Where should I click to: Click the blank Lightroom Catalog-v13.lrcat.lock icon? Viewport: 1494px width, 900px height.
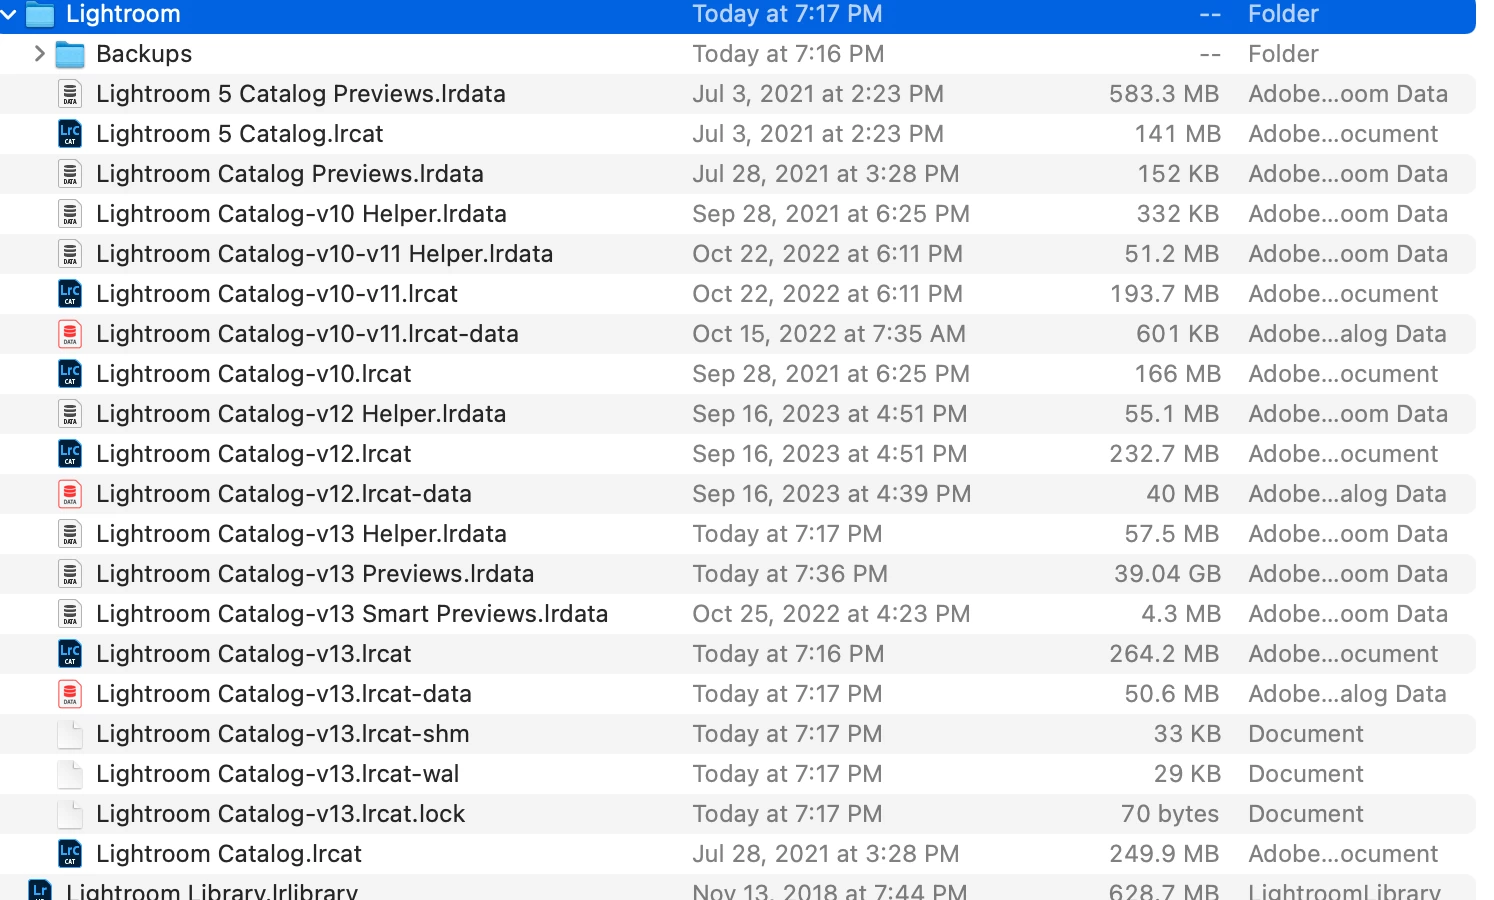tap(70, 814)
